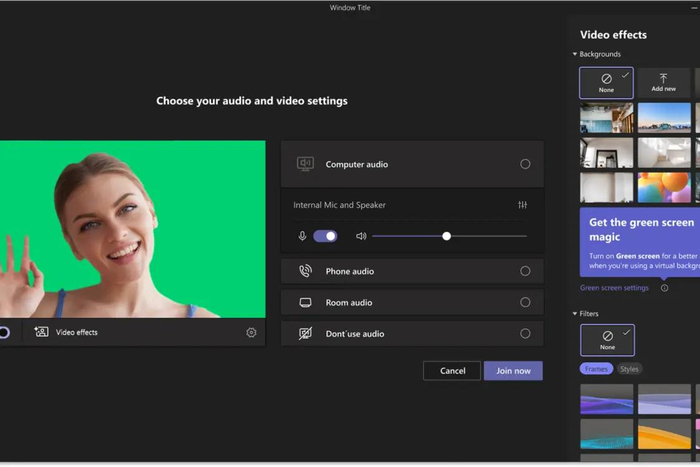
Task: Select the Computer audio radio button
Action: 525,164
